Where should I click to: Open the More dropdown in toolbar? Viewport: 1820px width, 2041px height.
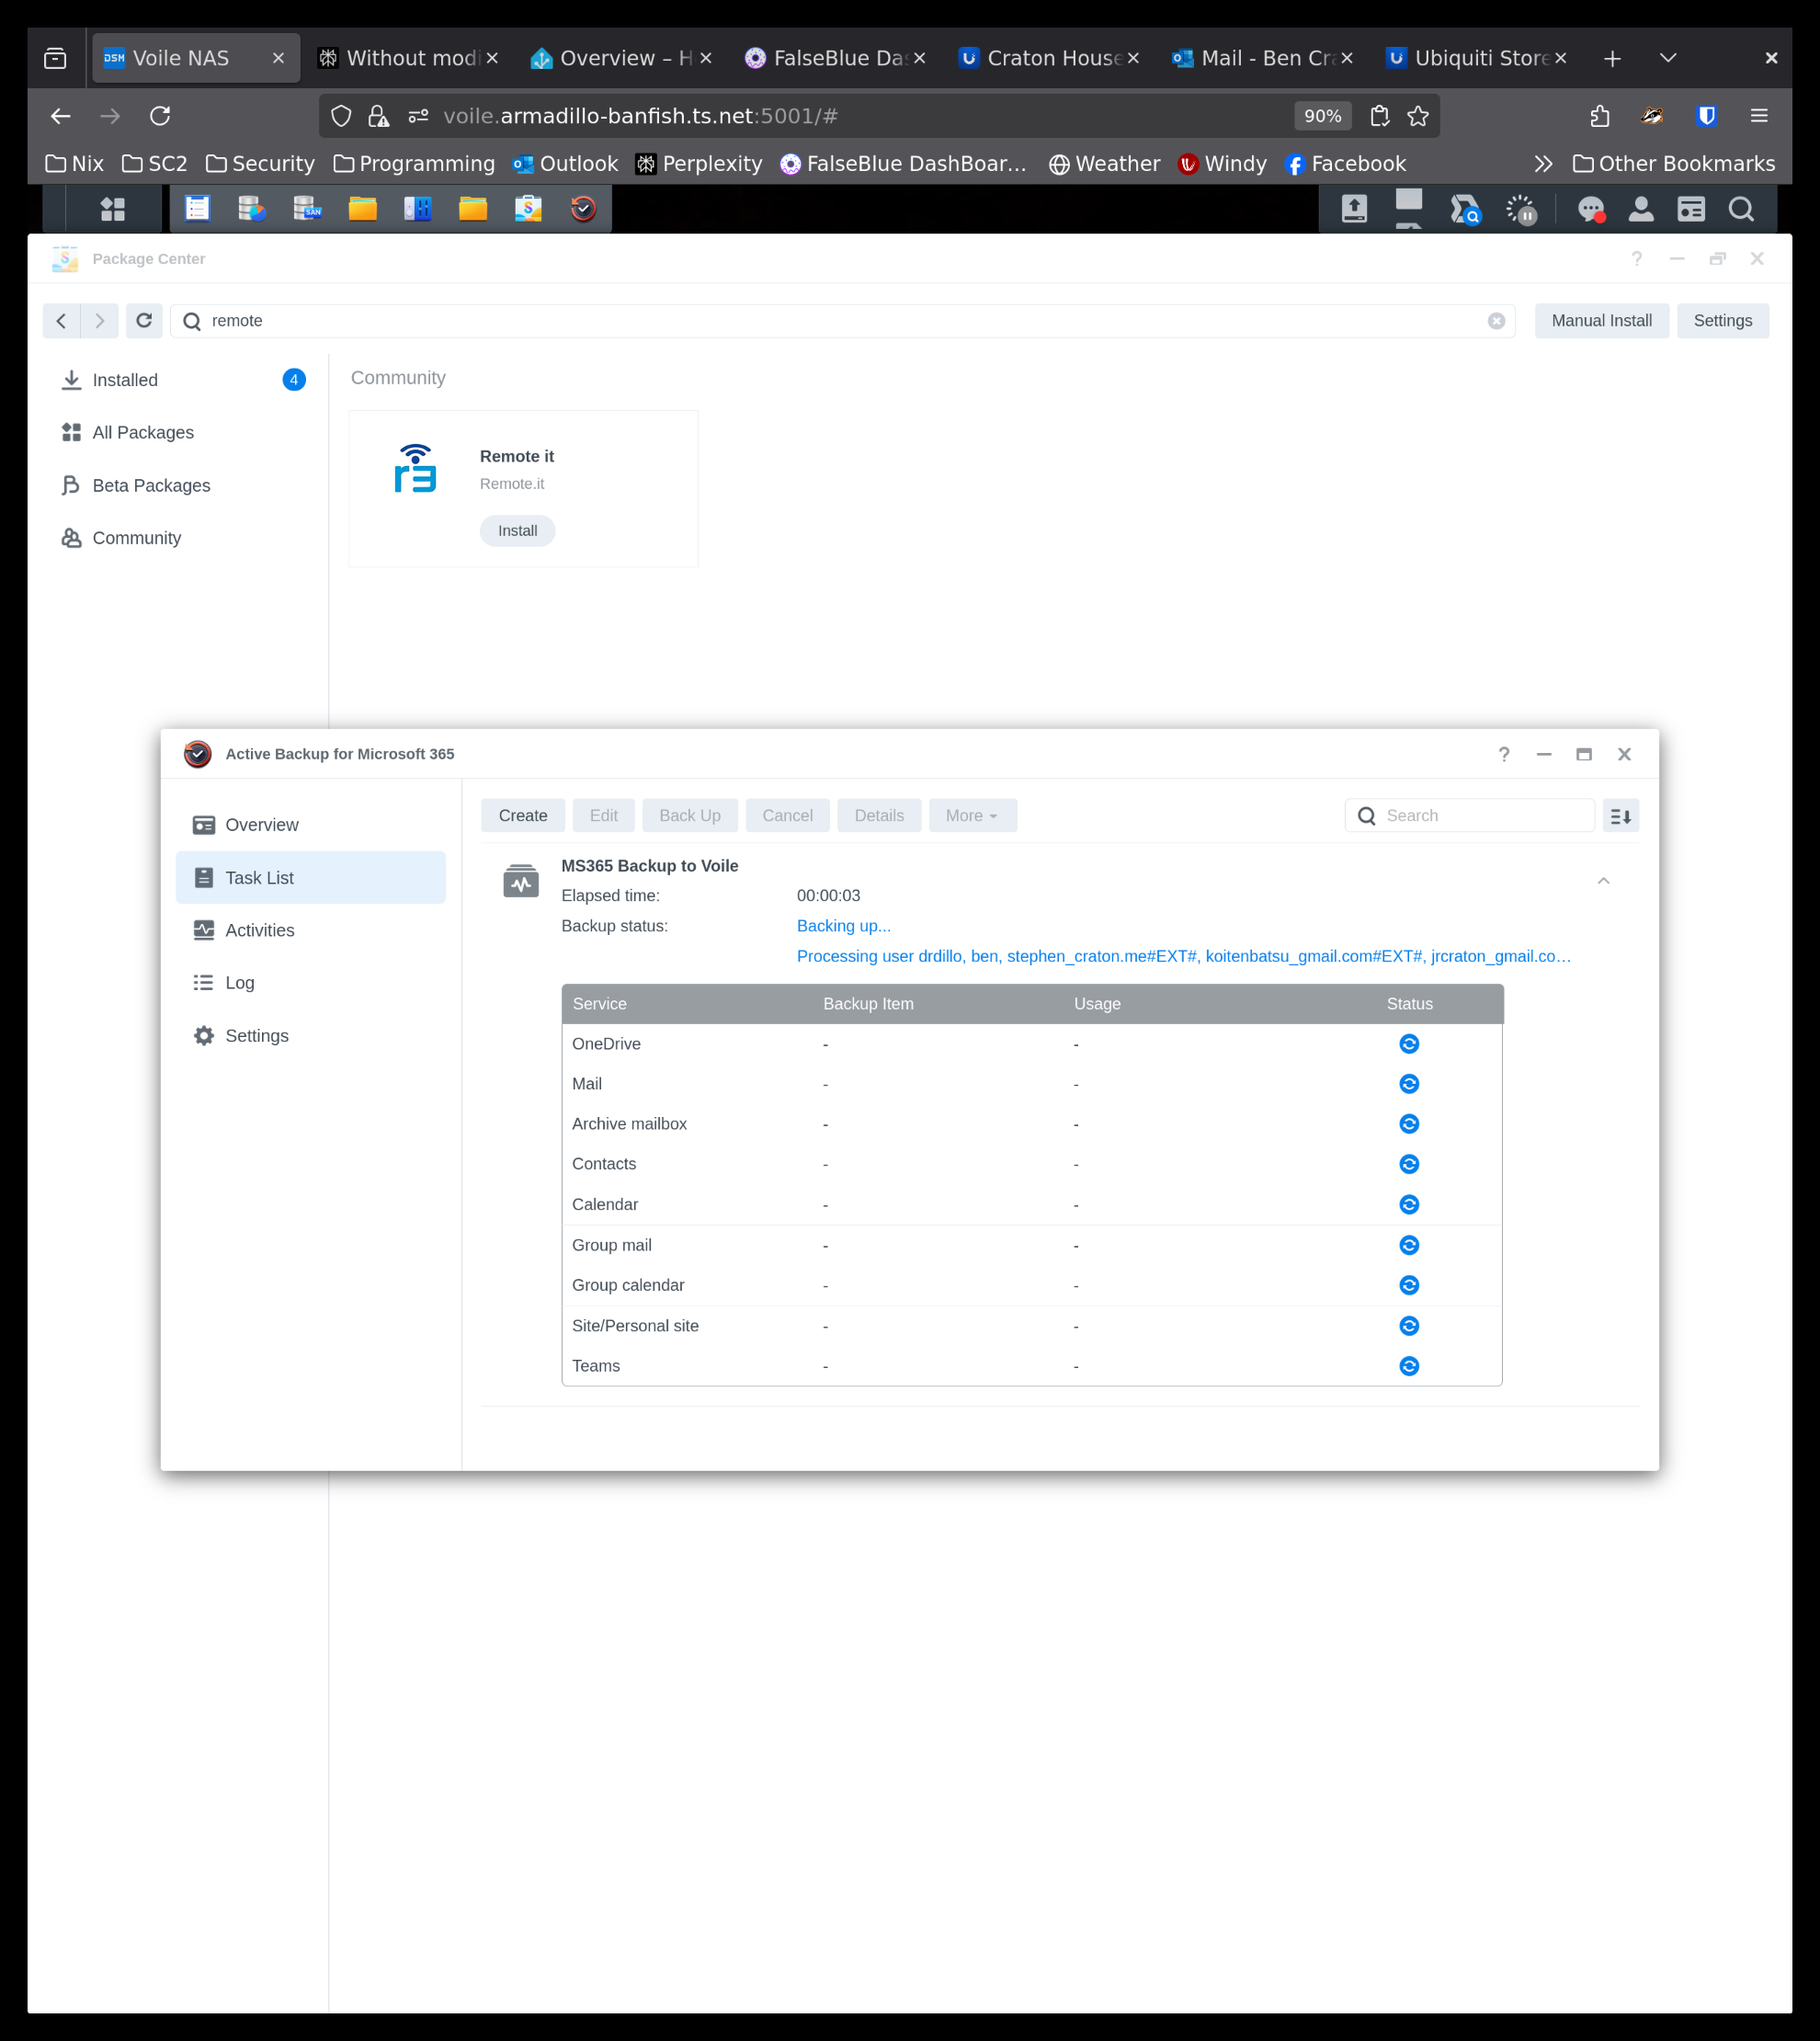point(972,816)
